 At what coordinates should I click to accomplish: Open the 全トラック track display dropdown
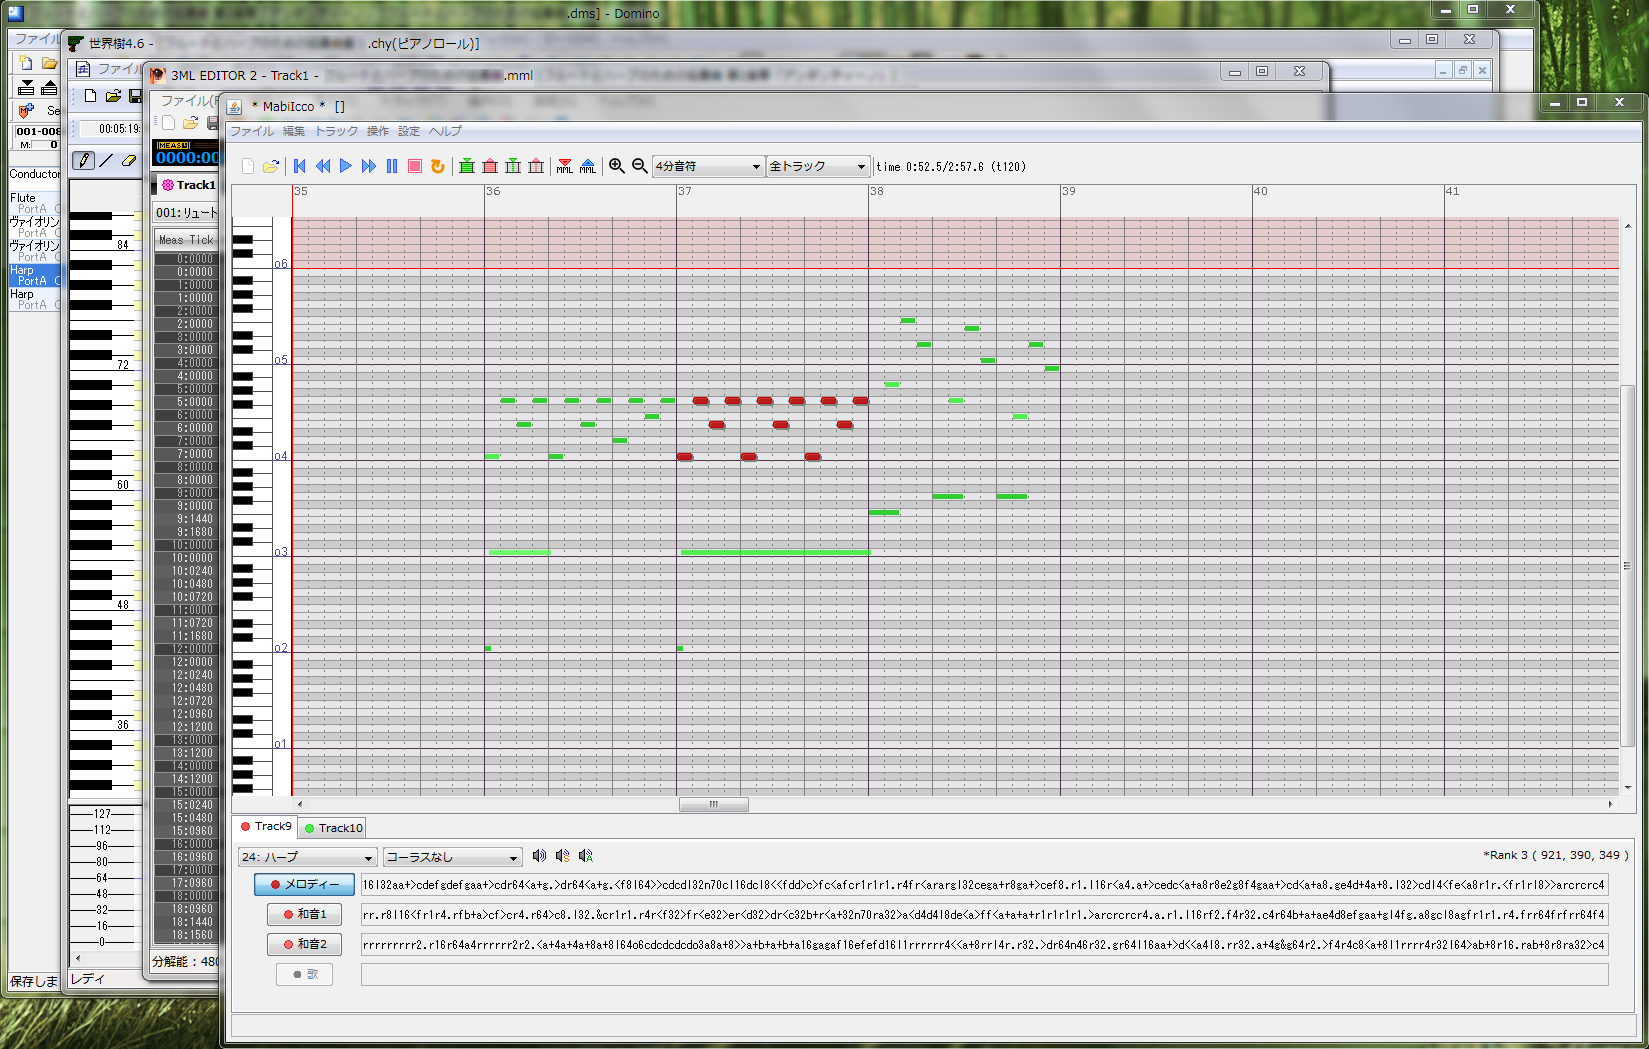(817, 166)
